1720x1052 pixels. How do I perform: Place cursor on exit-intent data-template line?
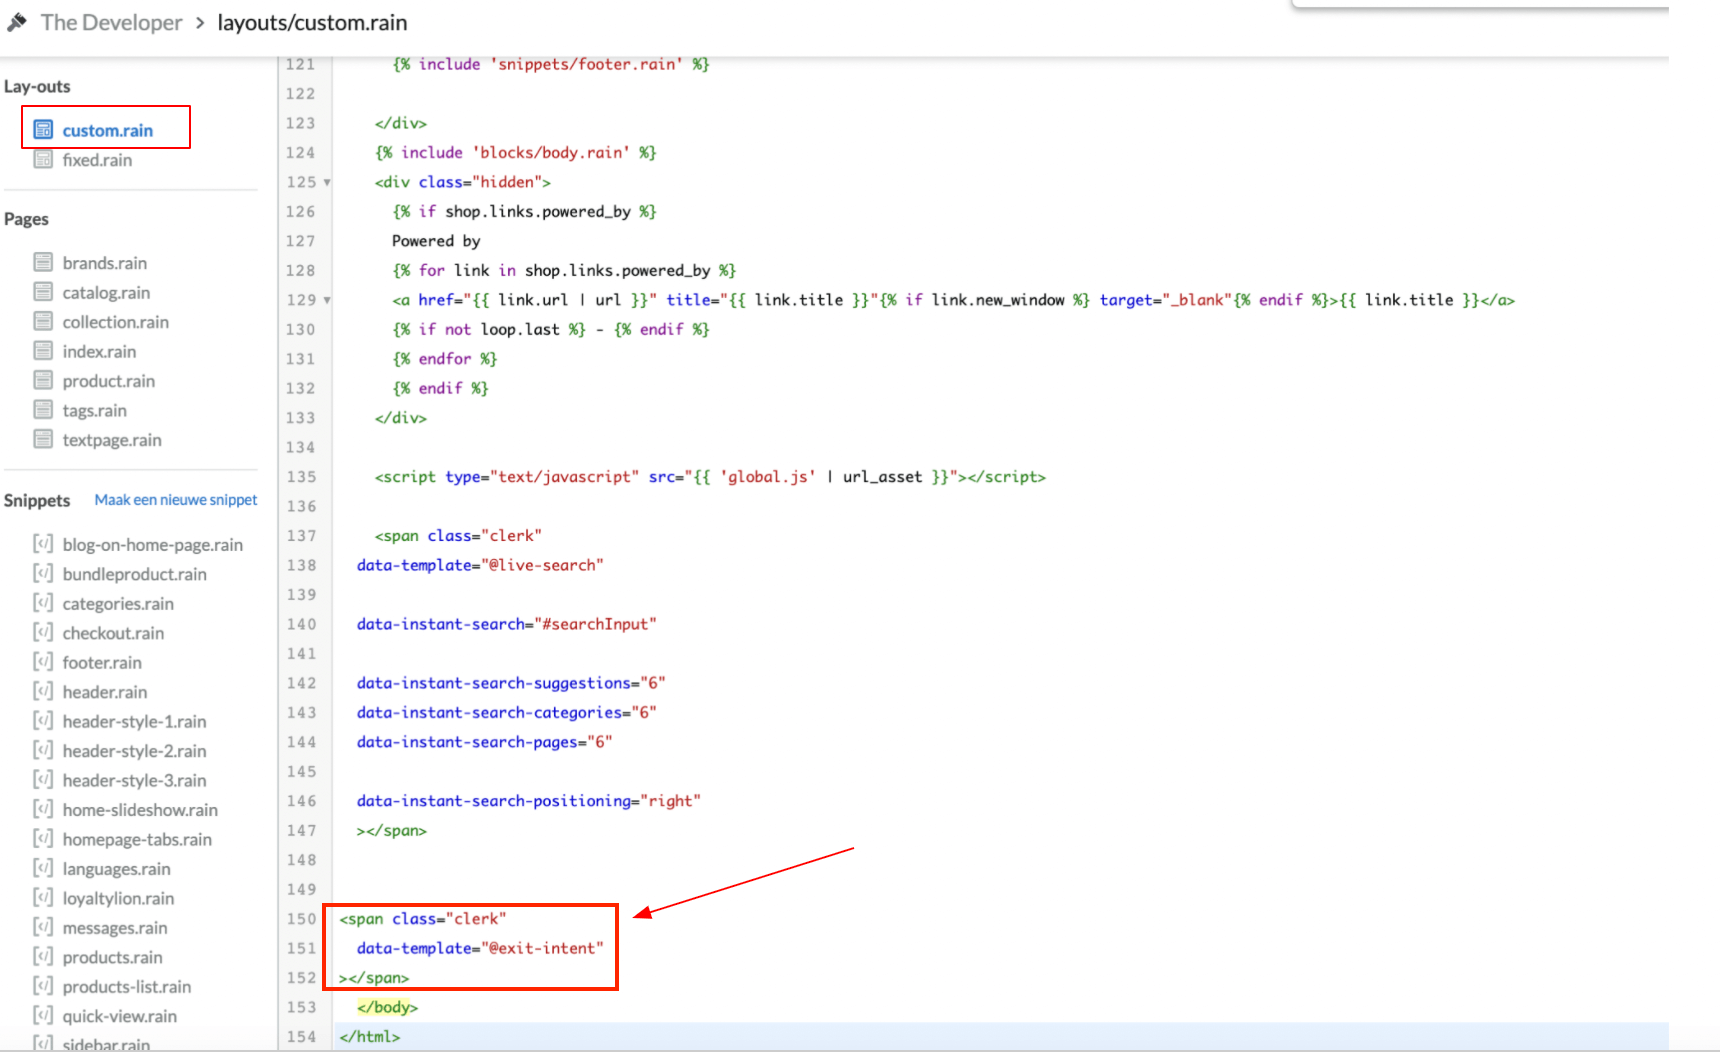point(480,948)
